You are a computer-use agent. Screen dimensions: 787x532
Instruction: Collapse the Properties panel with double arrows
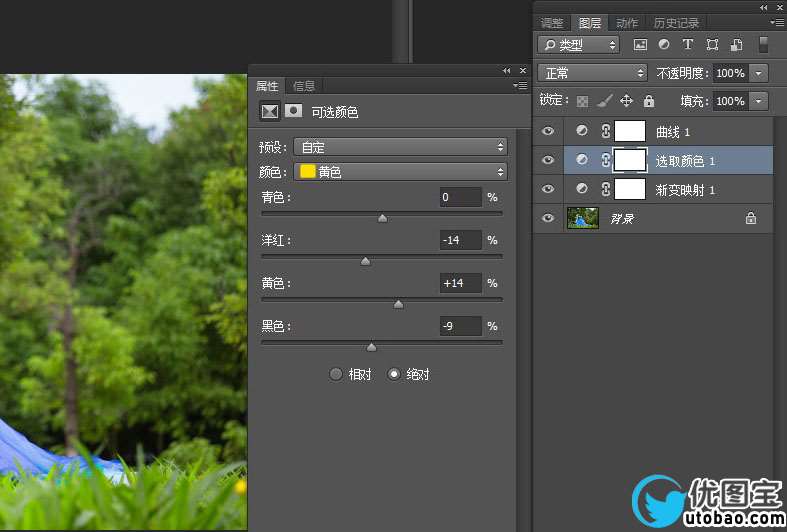tap(506, 71)
